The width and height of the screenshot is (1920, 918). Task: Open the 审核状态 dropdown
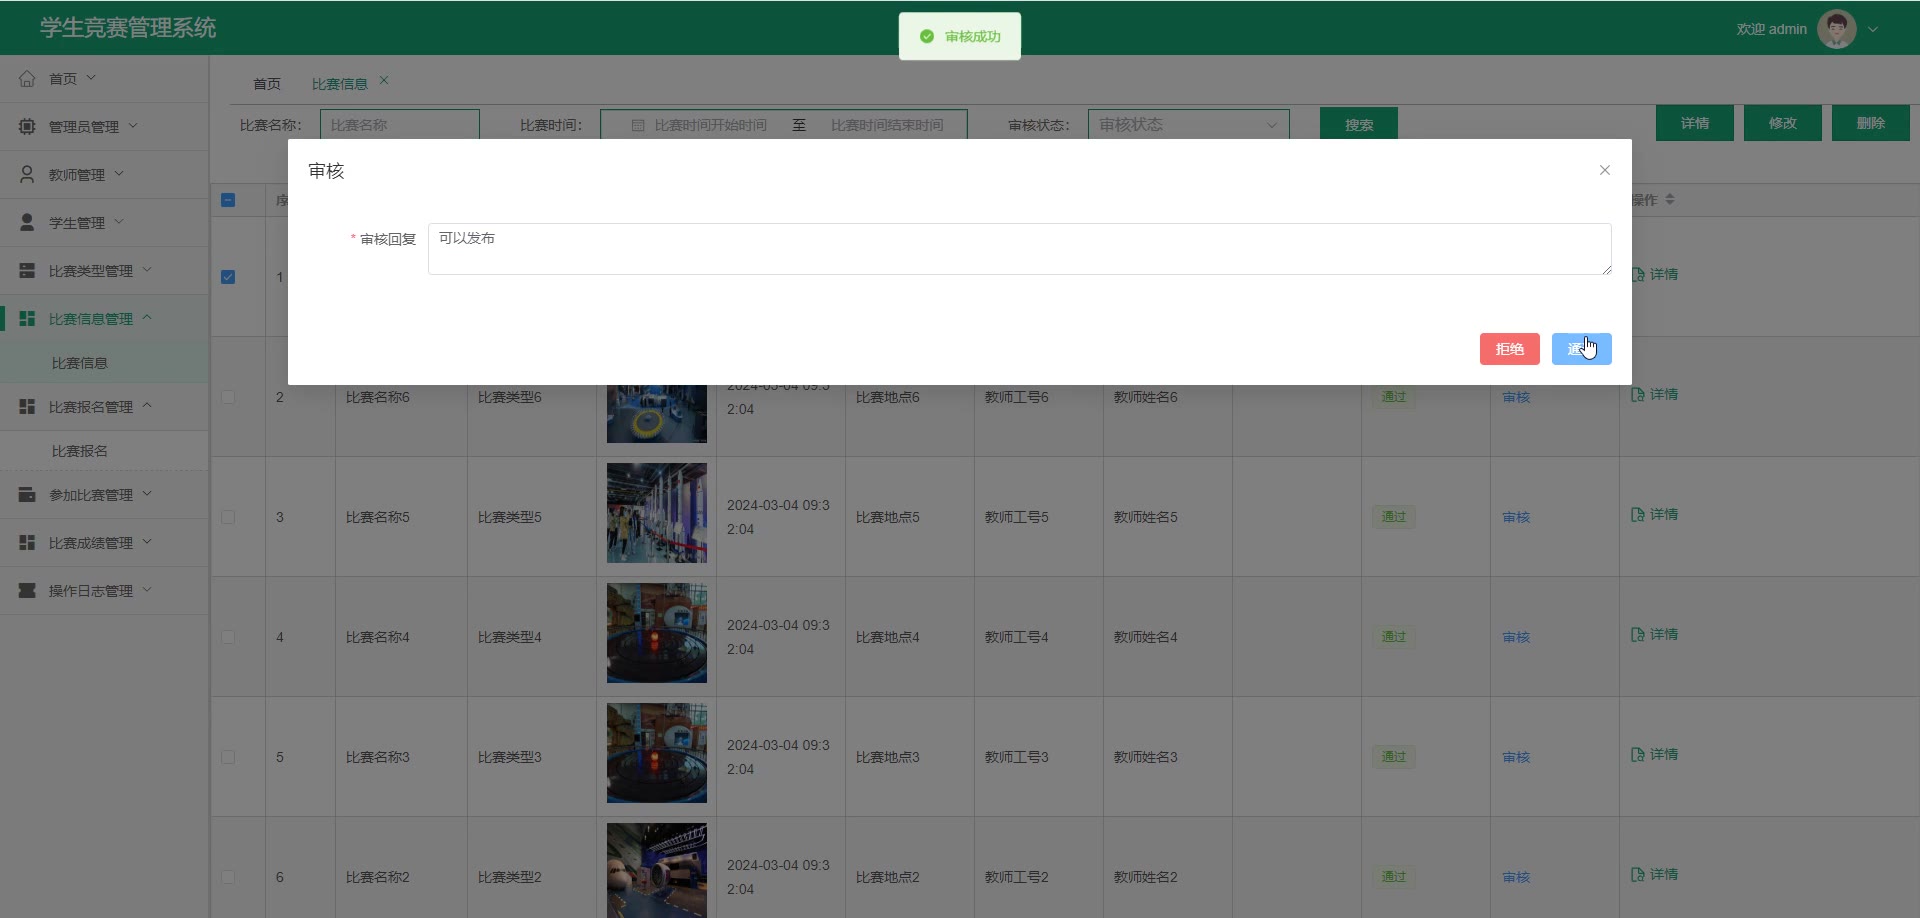coord(1188,125)
